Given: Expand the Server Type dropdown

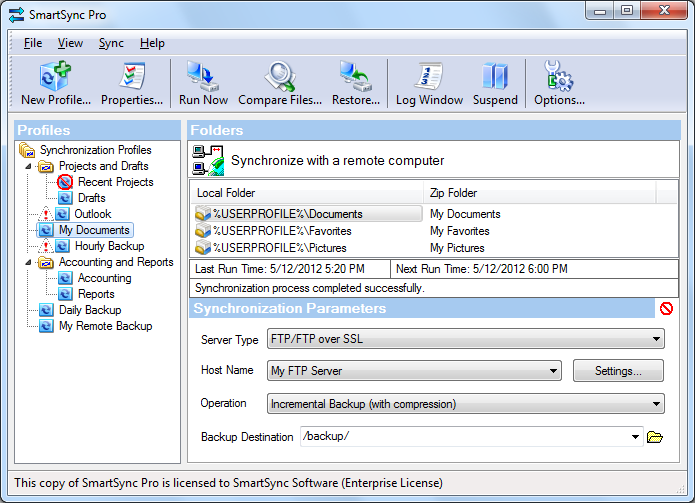Looking at the screenshot, I should pos(656,340).
